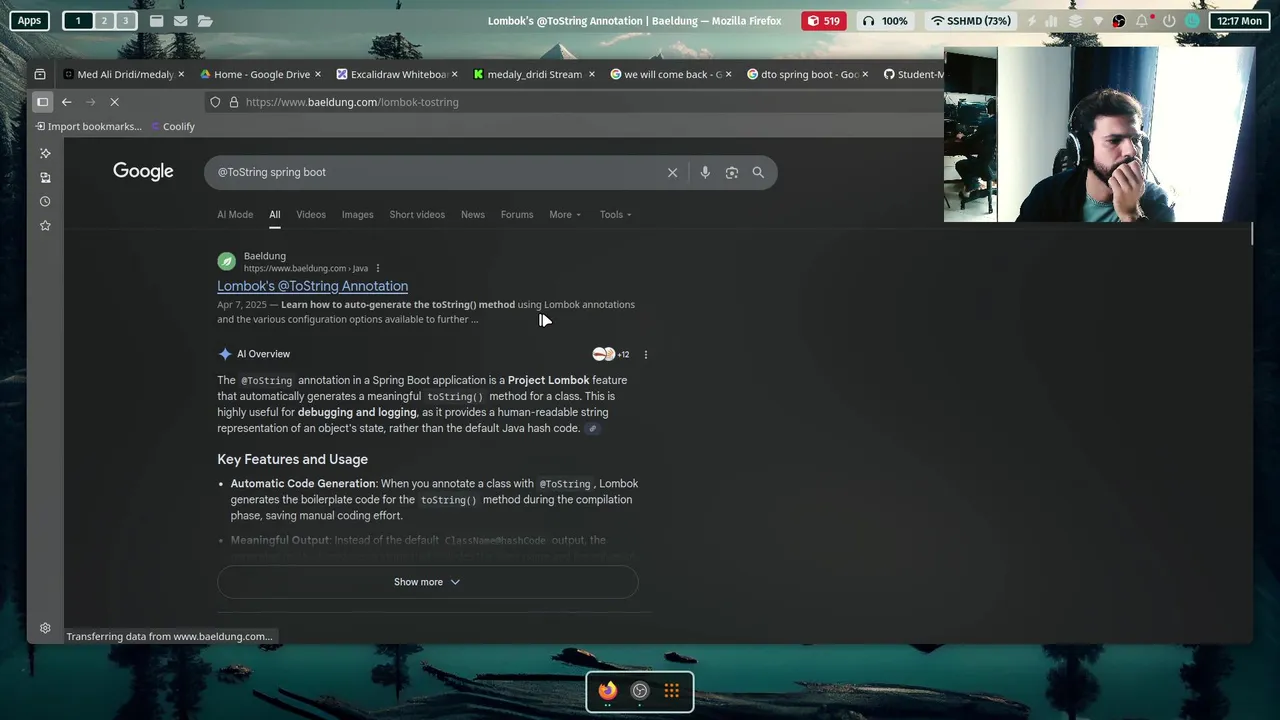Open synced tabs icon in sidebar

45,177
